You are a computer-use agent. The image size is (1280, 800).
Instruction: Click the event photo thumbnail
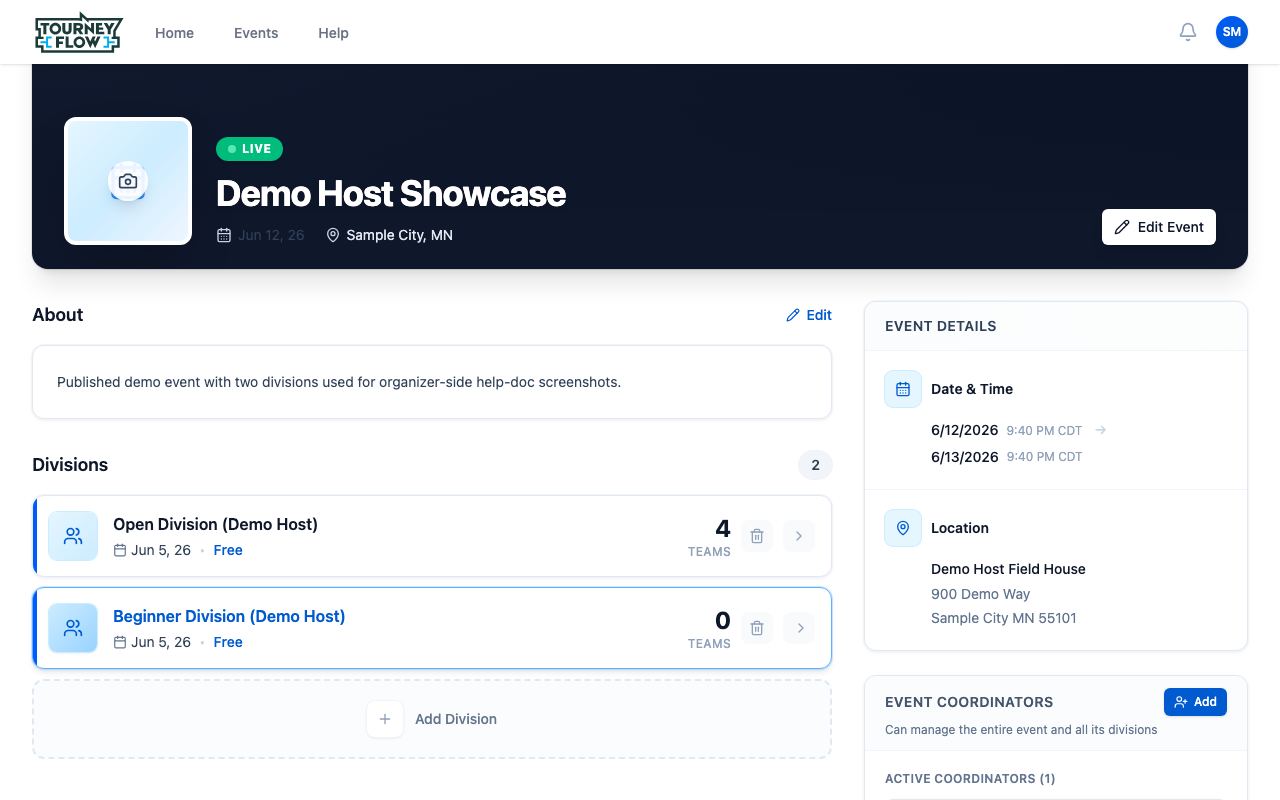128,181
